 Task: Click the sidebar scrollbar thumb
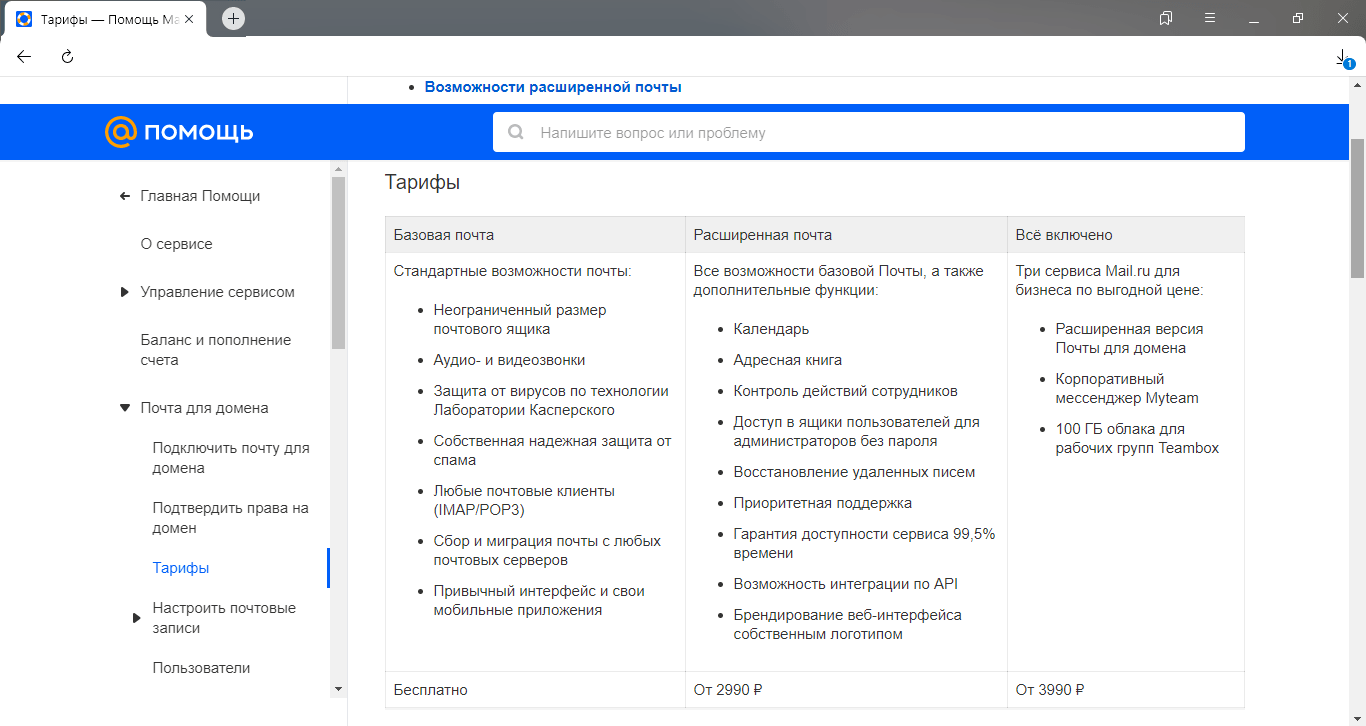point(338,263)
